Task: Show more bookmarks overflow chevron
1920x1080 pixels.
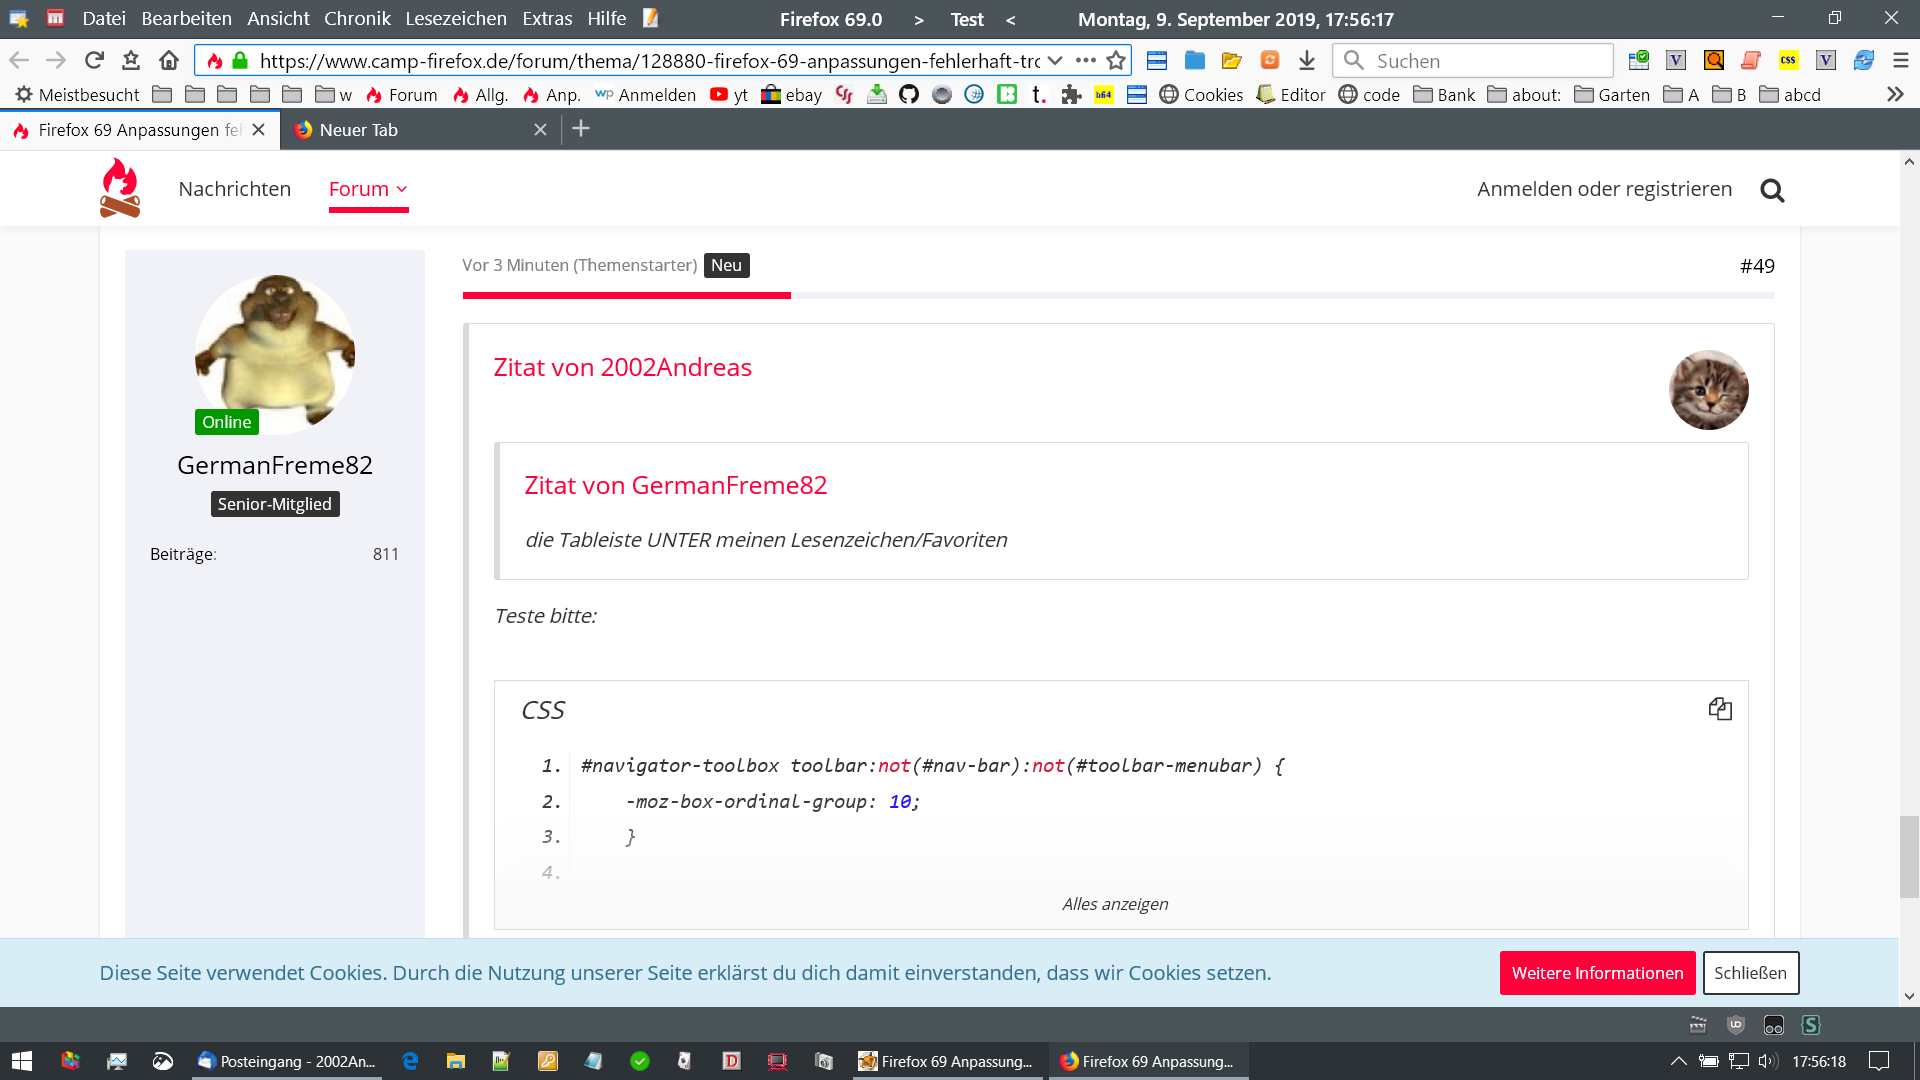Action: tap(1894, 94)
